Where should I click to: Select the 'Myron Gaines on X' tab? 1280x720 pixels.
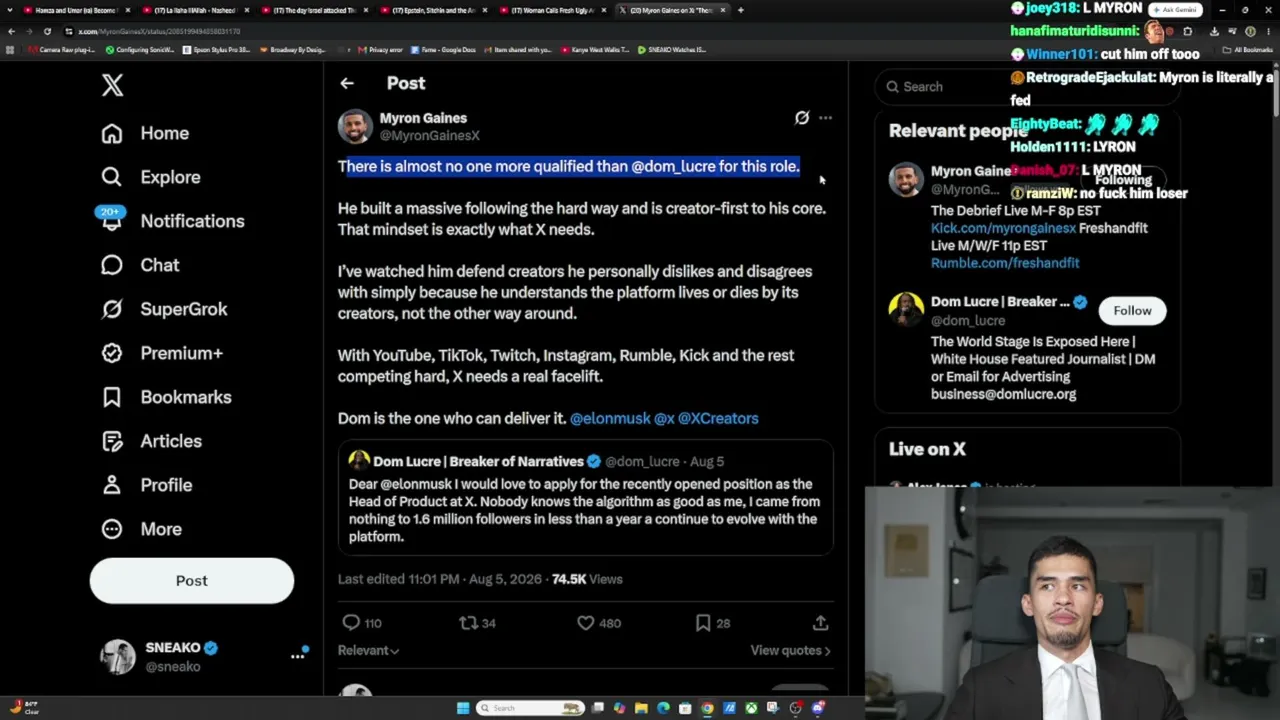pos(672,10)
